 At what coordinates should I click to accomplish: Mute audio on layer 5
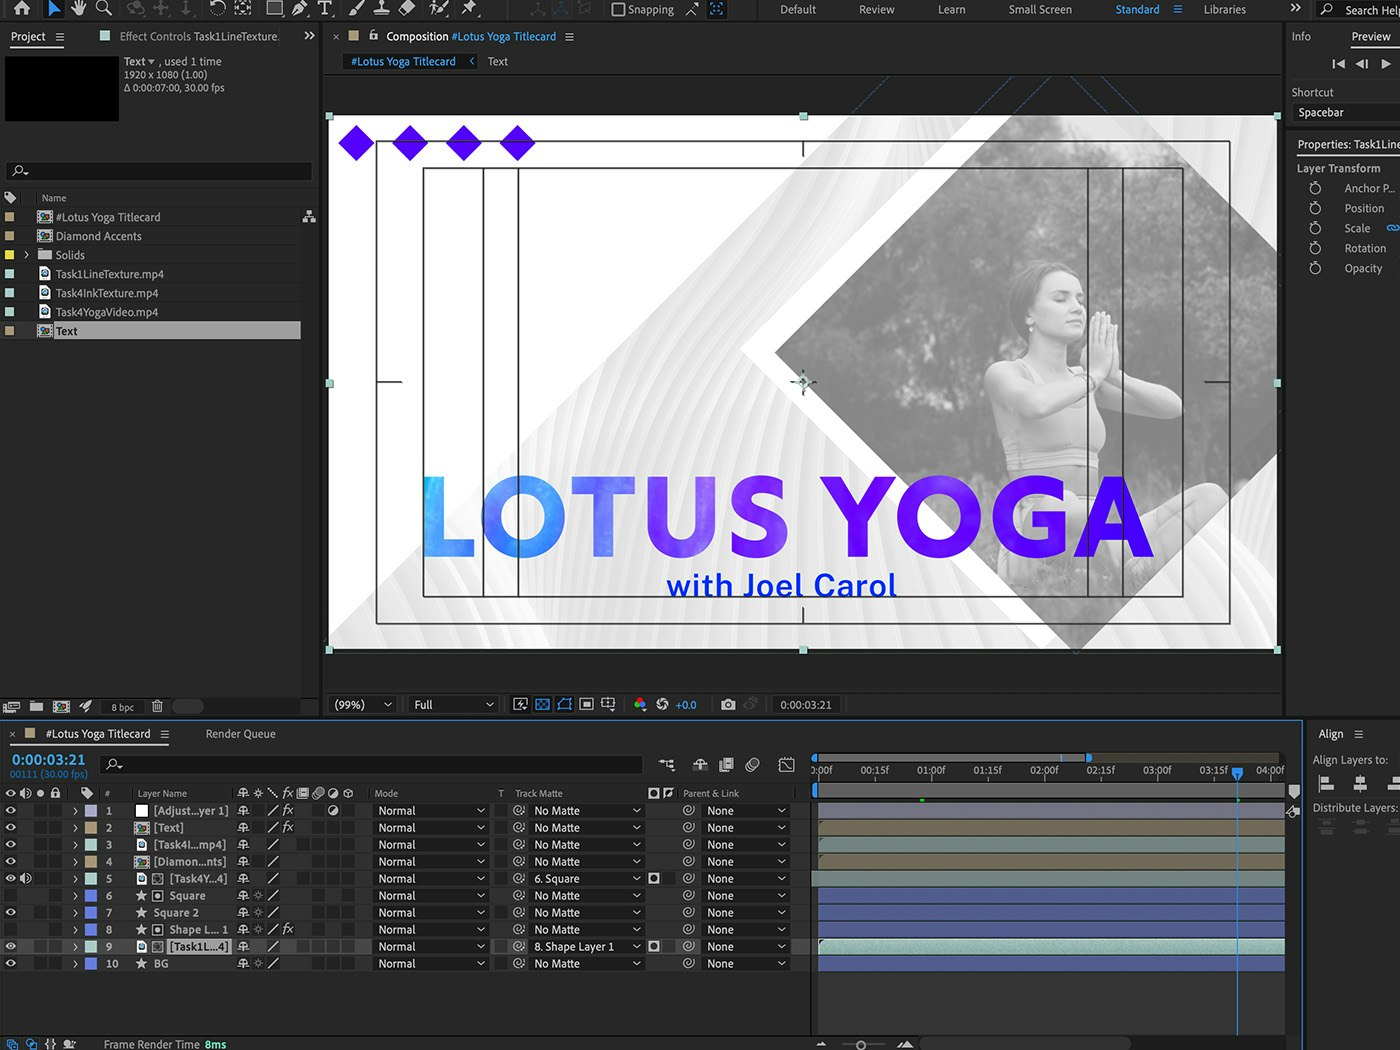click(26, 879)
